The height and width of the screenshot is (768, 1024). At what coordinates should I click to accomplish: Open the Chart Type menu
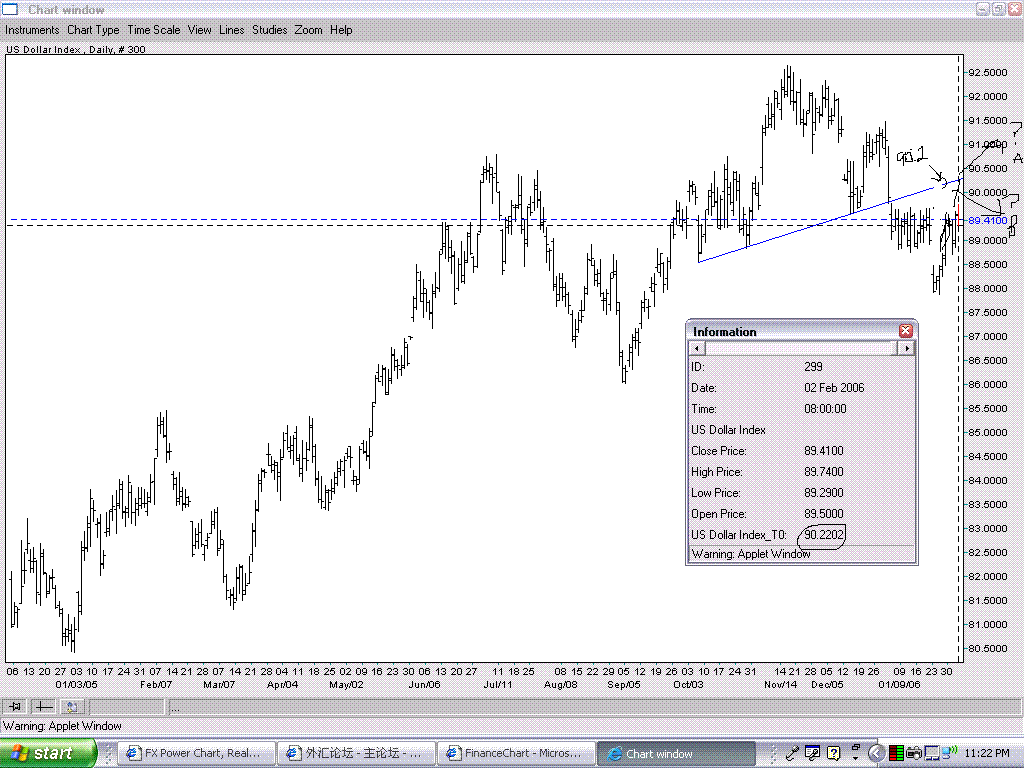tap(93, 30)
